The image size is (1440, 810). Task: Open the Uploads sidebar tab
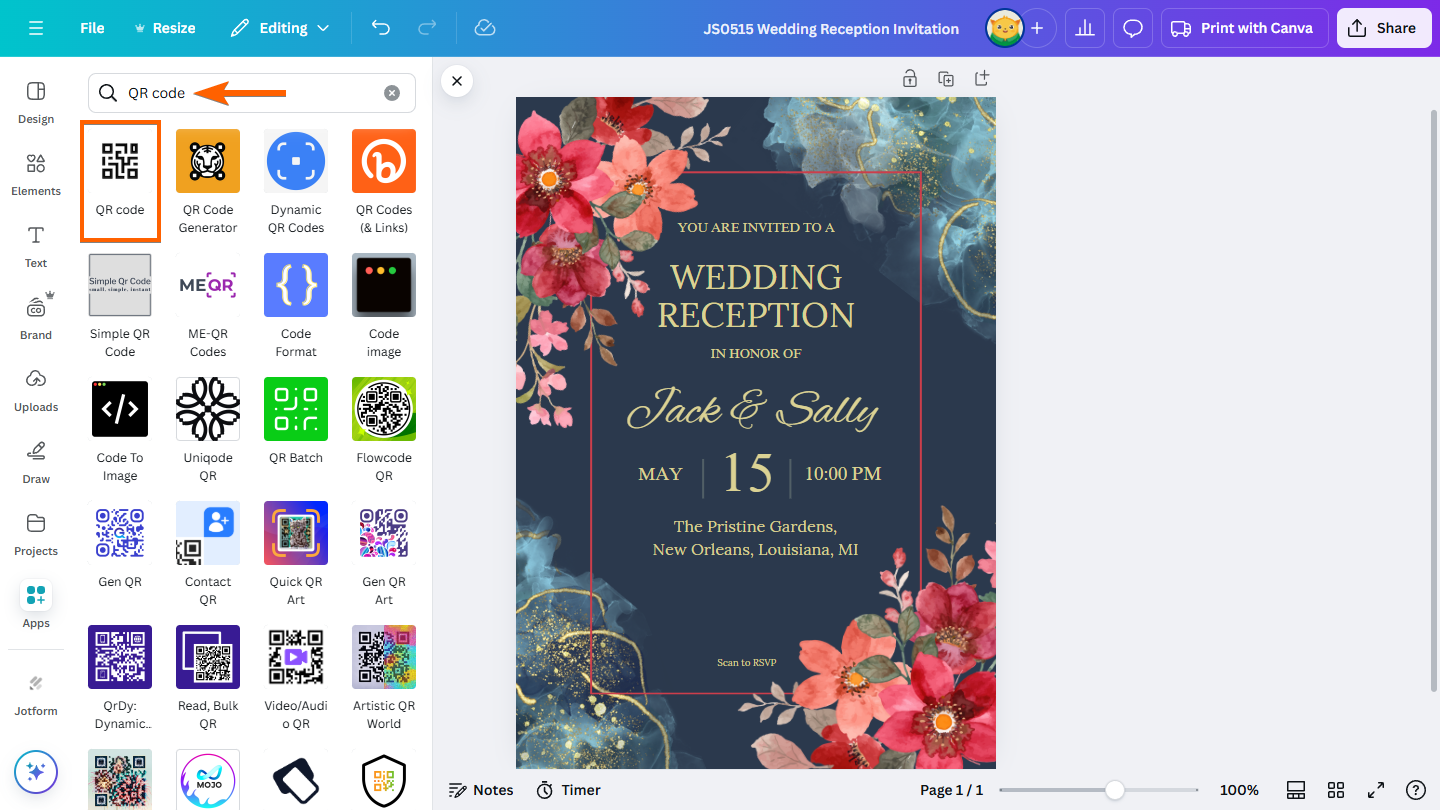tap(36, 390)
